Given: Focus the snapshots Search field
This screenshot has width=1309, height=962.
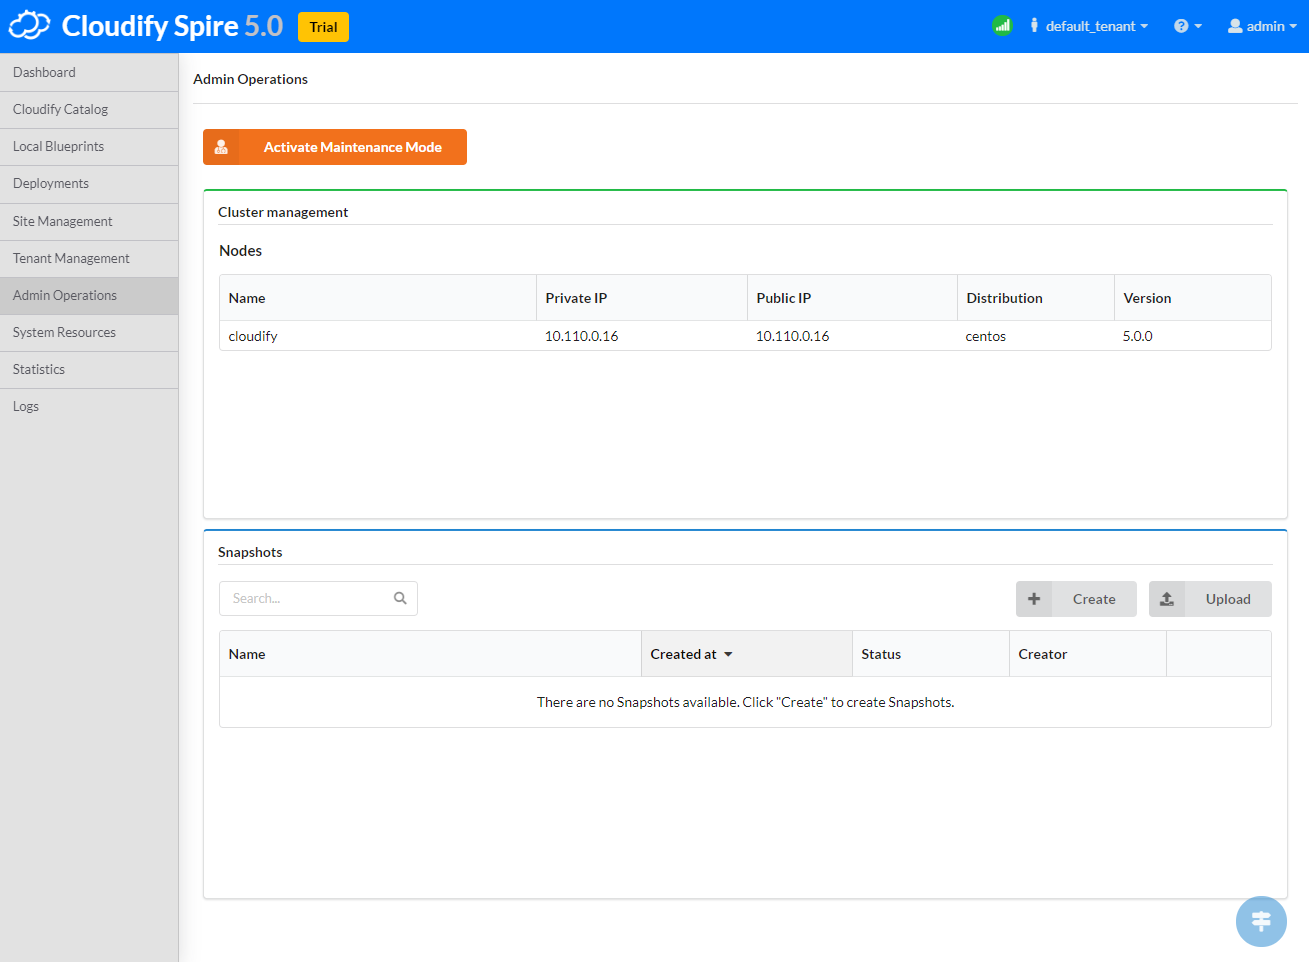Looking at the screenshot, I should [318, 598].
